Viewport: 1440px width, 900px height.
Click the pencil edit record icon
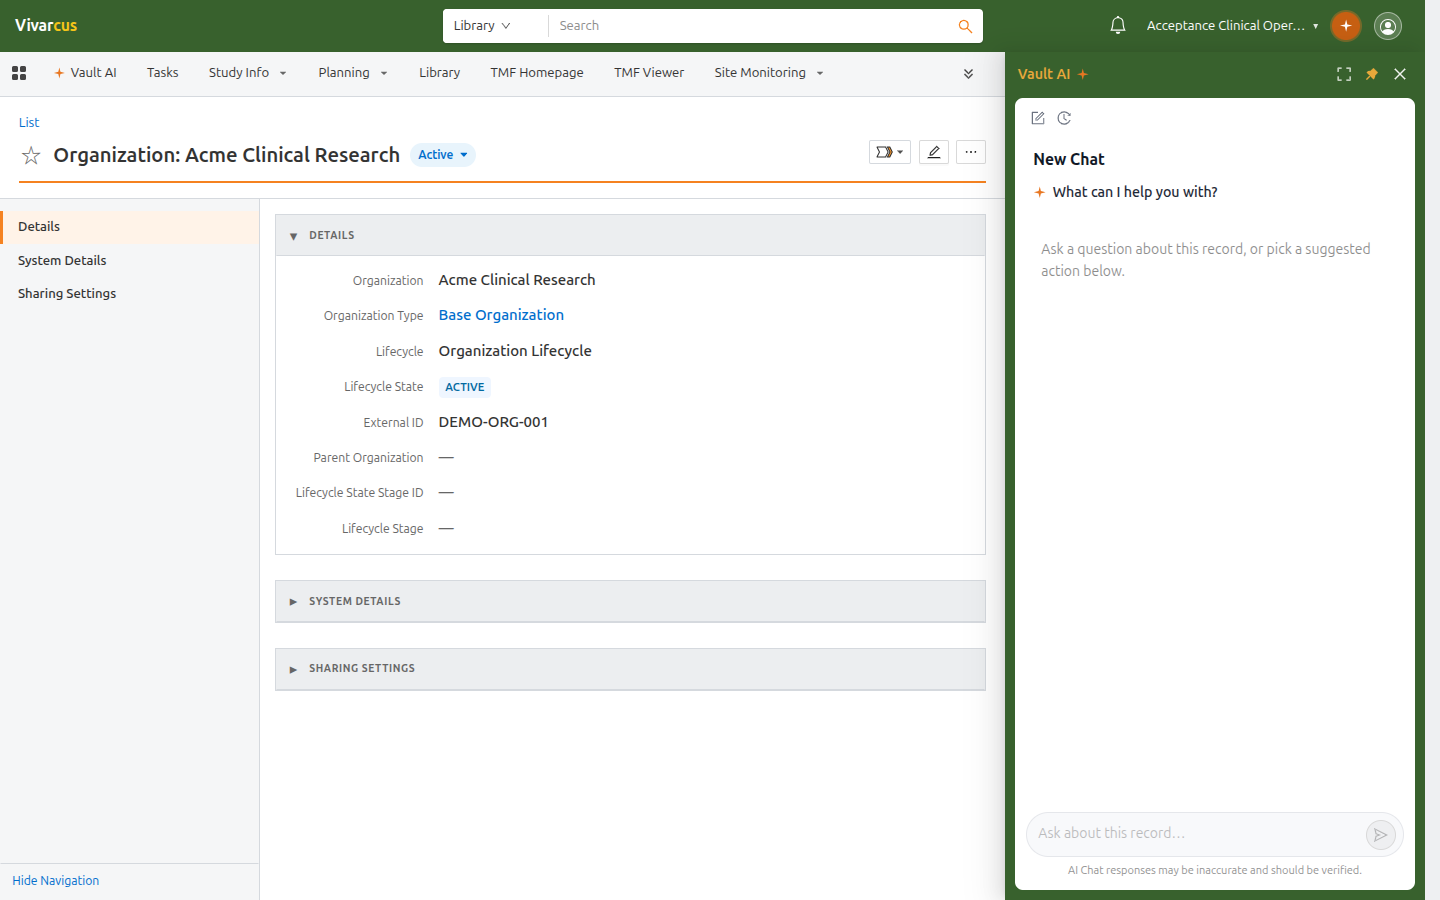(934, 152)
